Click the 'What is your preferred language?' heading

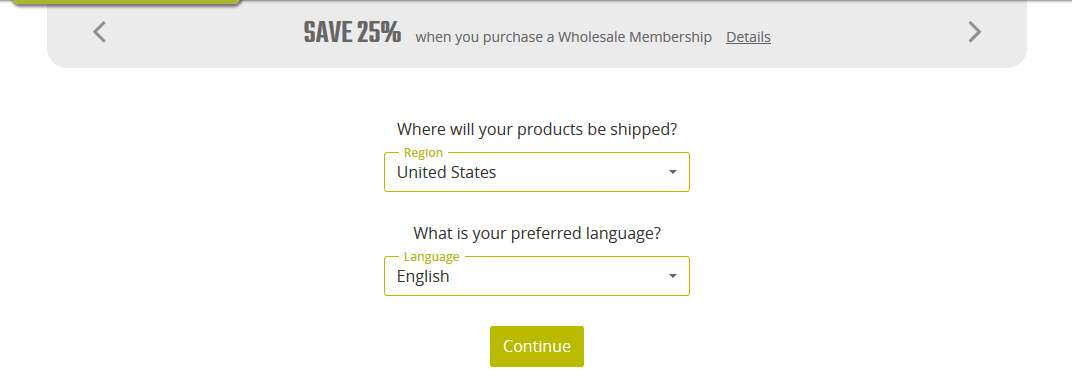(x=537, y=233)
